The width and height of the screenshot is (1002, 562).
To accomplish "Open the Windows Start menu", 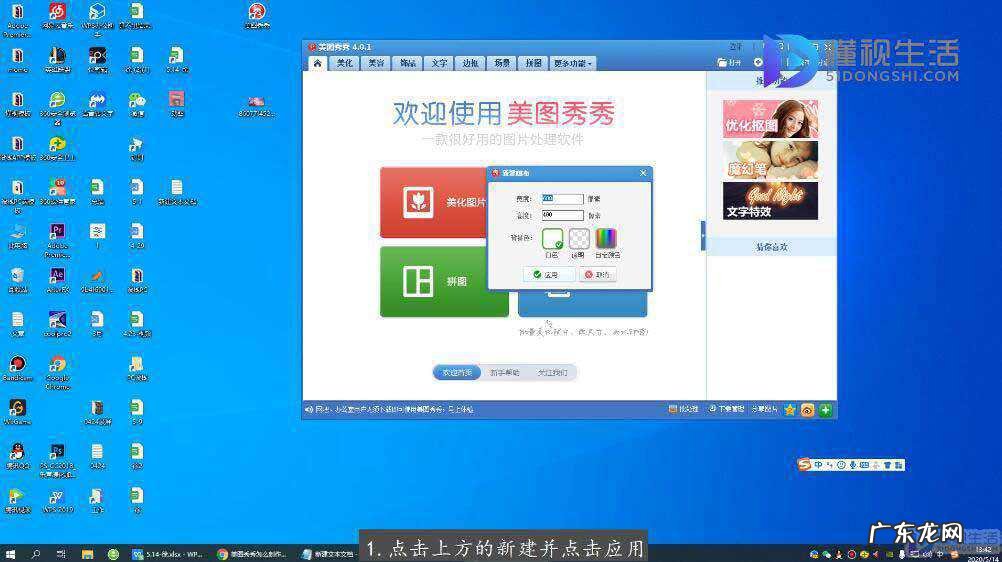I will (x=10, y=554).
